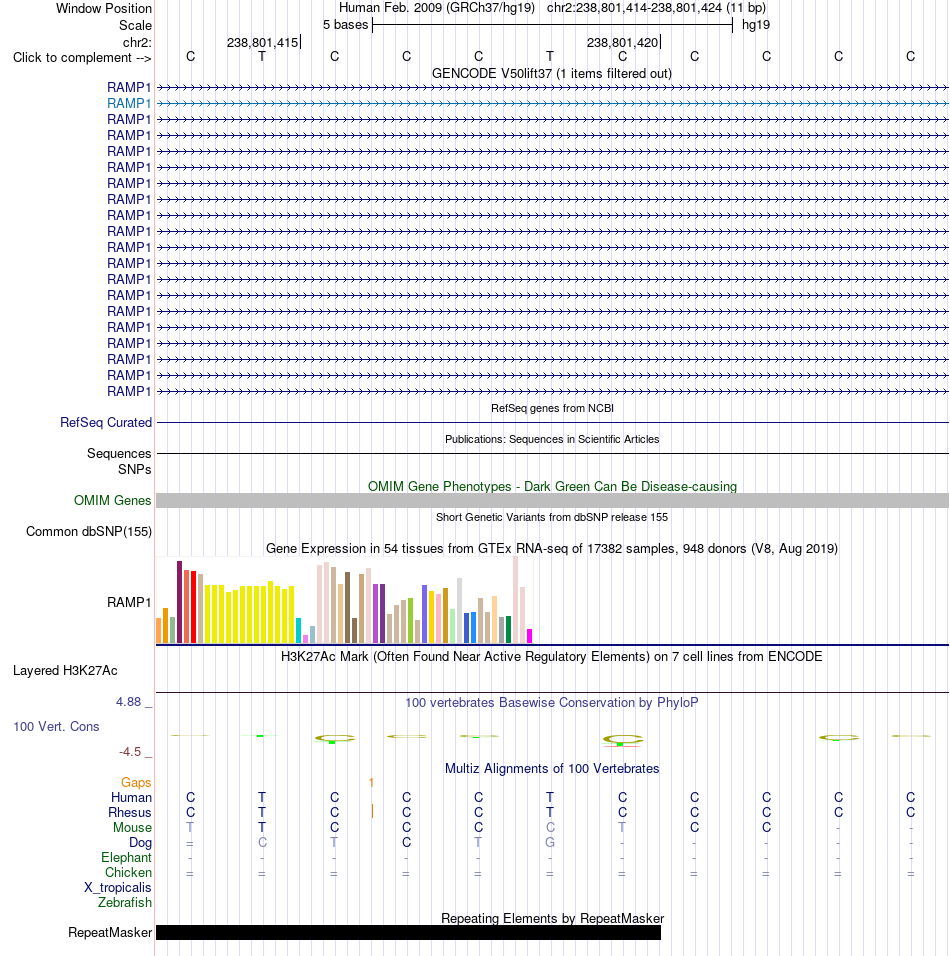Image resolution: width=950 pixels, height=956 pixels.
Task: Click the "Human Feb. 2009 (GRCh37/hg19)" assembly text
Action: (x=437, y=8)
